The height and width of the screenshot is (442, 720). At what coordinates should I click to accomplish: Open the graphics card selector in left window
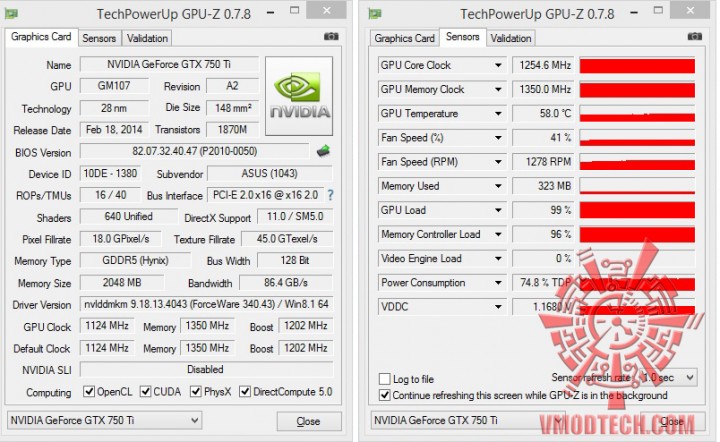point(105,420)
